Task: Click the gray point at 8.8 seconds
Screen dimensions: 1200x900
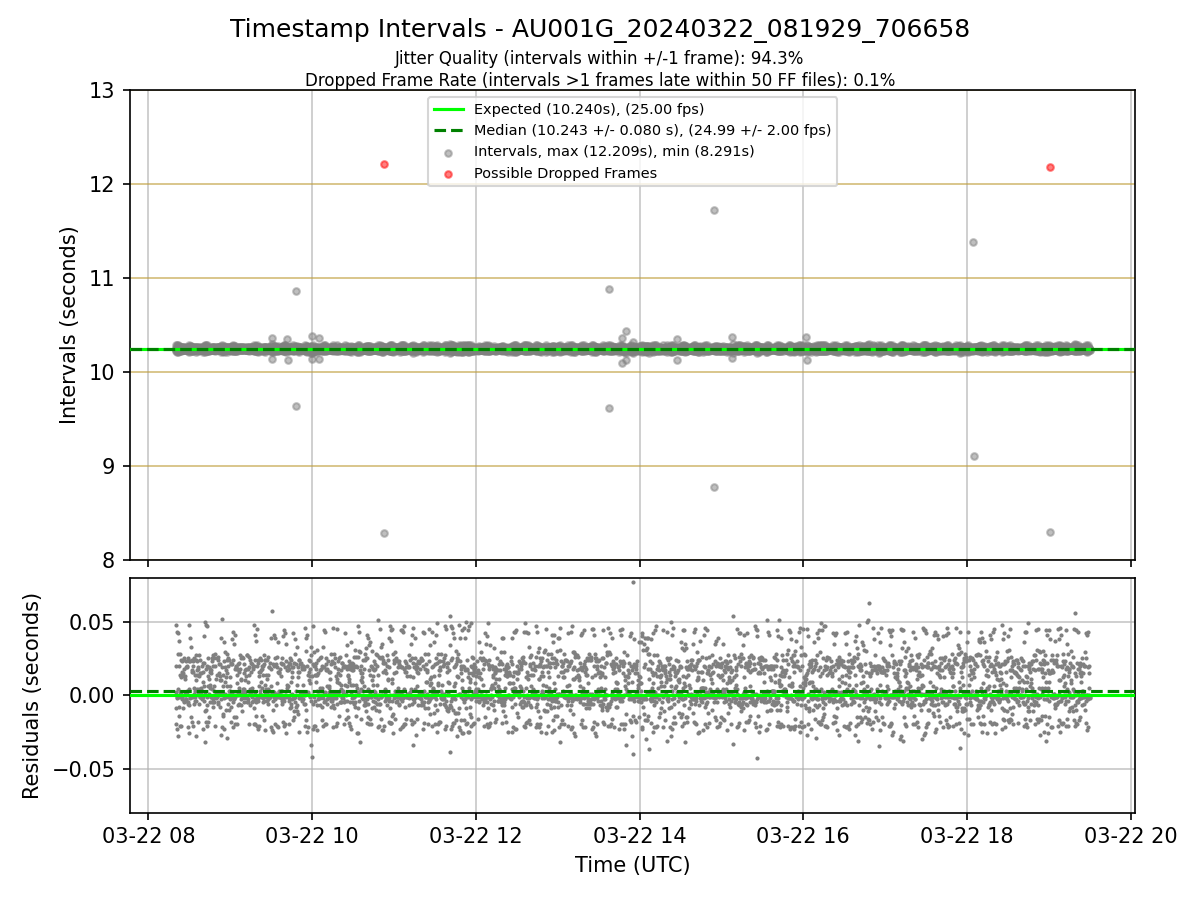Action: click(714, 487)
